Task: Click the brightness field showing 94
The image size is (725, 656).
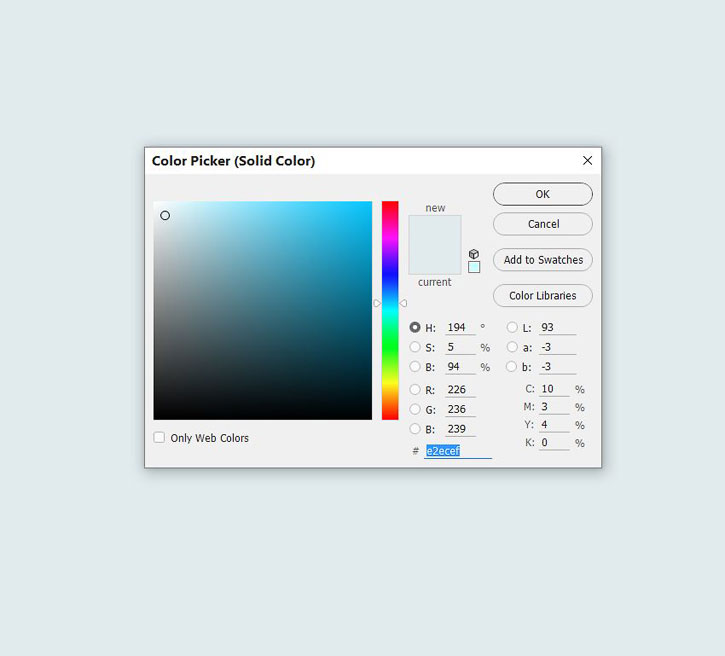Action: click(460, 367)
